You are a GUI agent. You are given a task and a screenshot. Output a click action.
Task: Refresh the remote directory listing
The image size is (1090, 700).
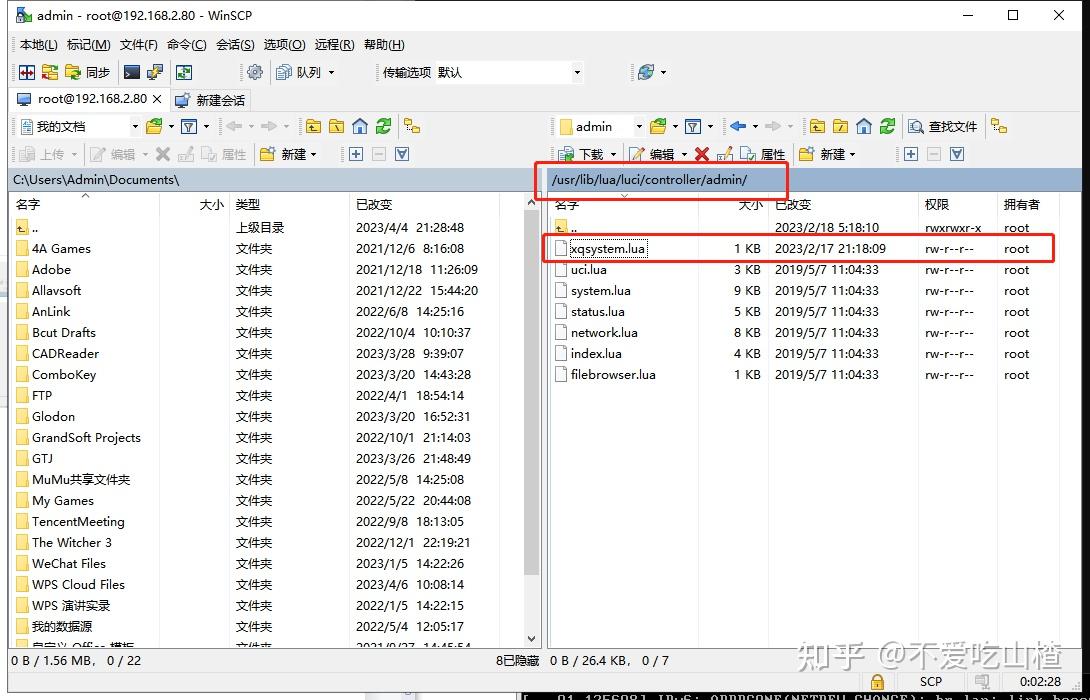pyautogui.click(x=886, y=124)
